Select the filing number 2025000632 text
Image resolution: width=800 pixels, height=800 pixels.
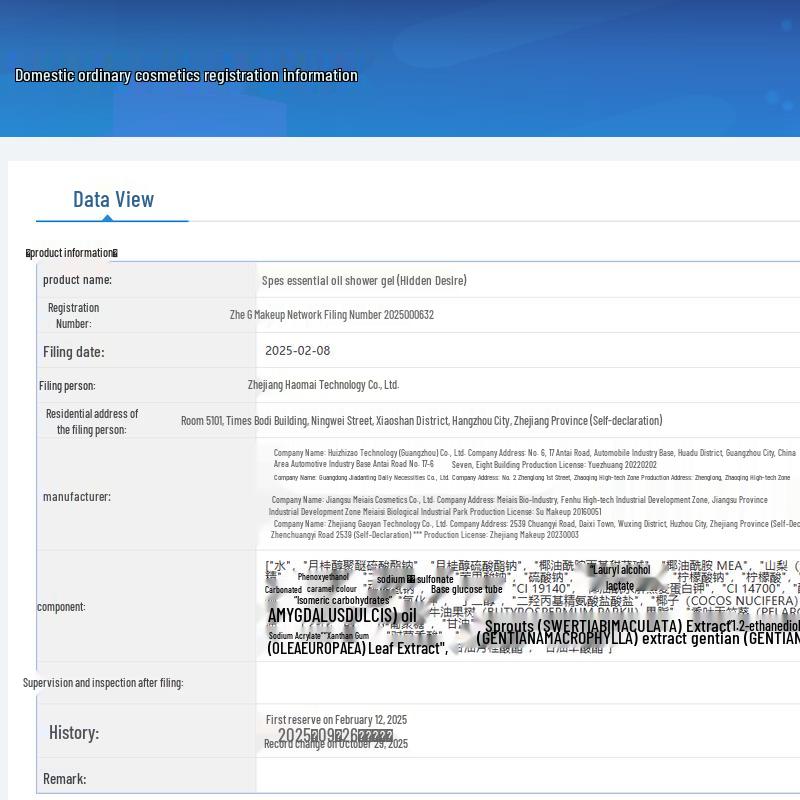(x=332, y=315)
